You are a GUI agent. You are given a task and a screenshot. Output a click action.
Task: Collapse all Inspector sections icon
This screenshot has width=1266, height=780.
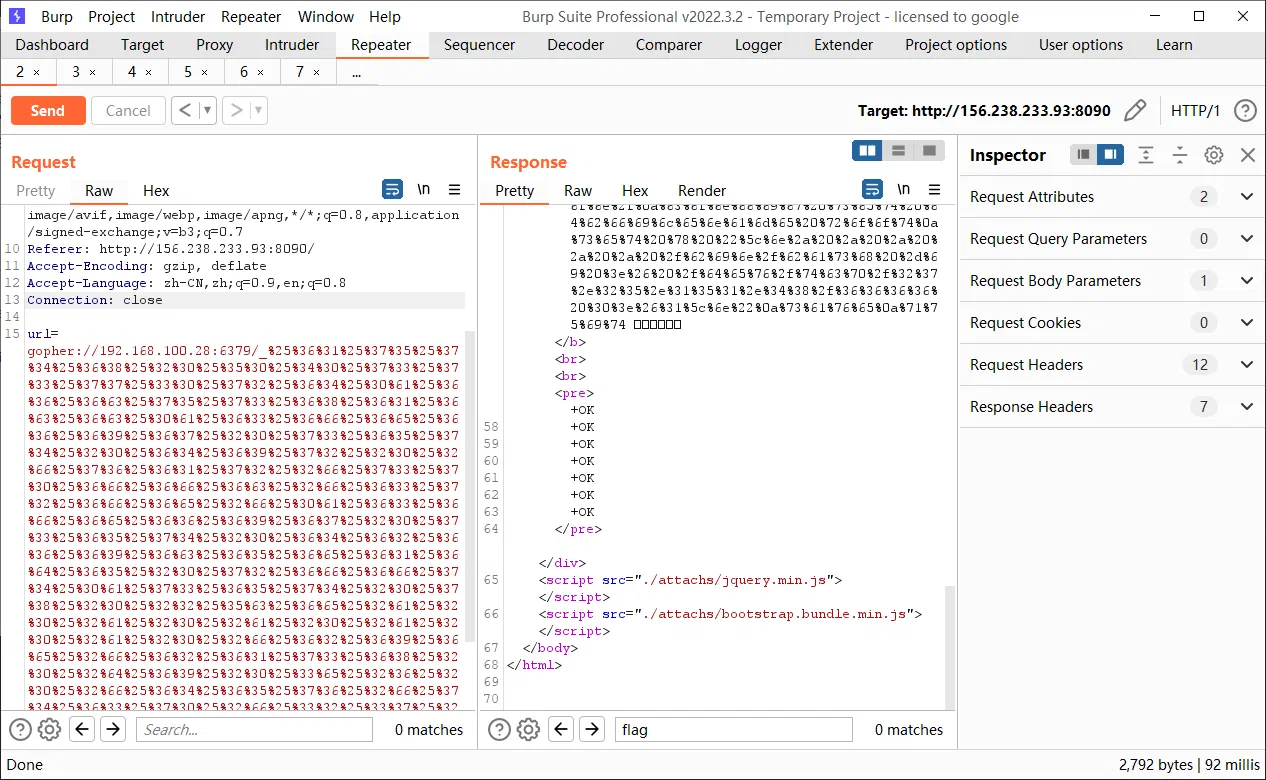[x=1180, y=154]
